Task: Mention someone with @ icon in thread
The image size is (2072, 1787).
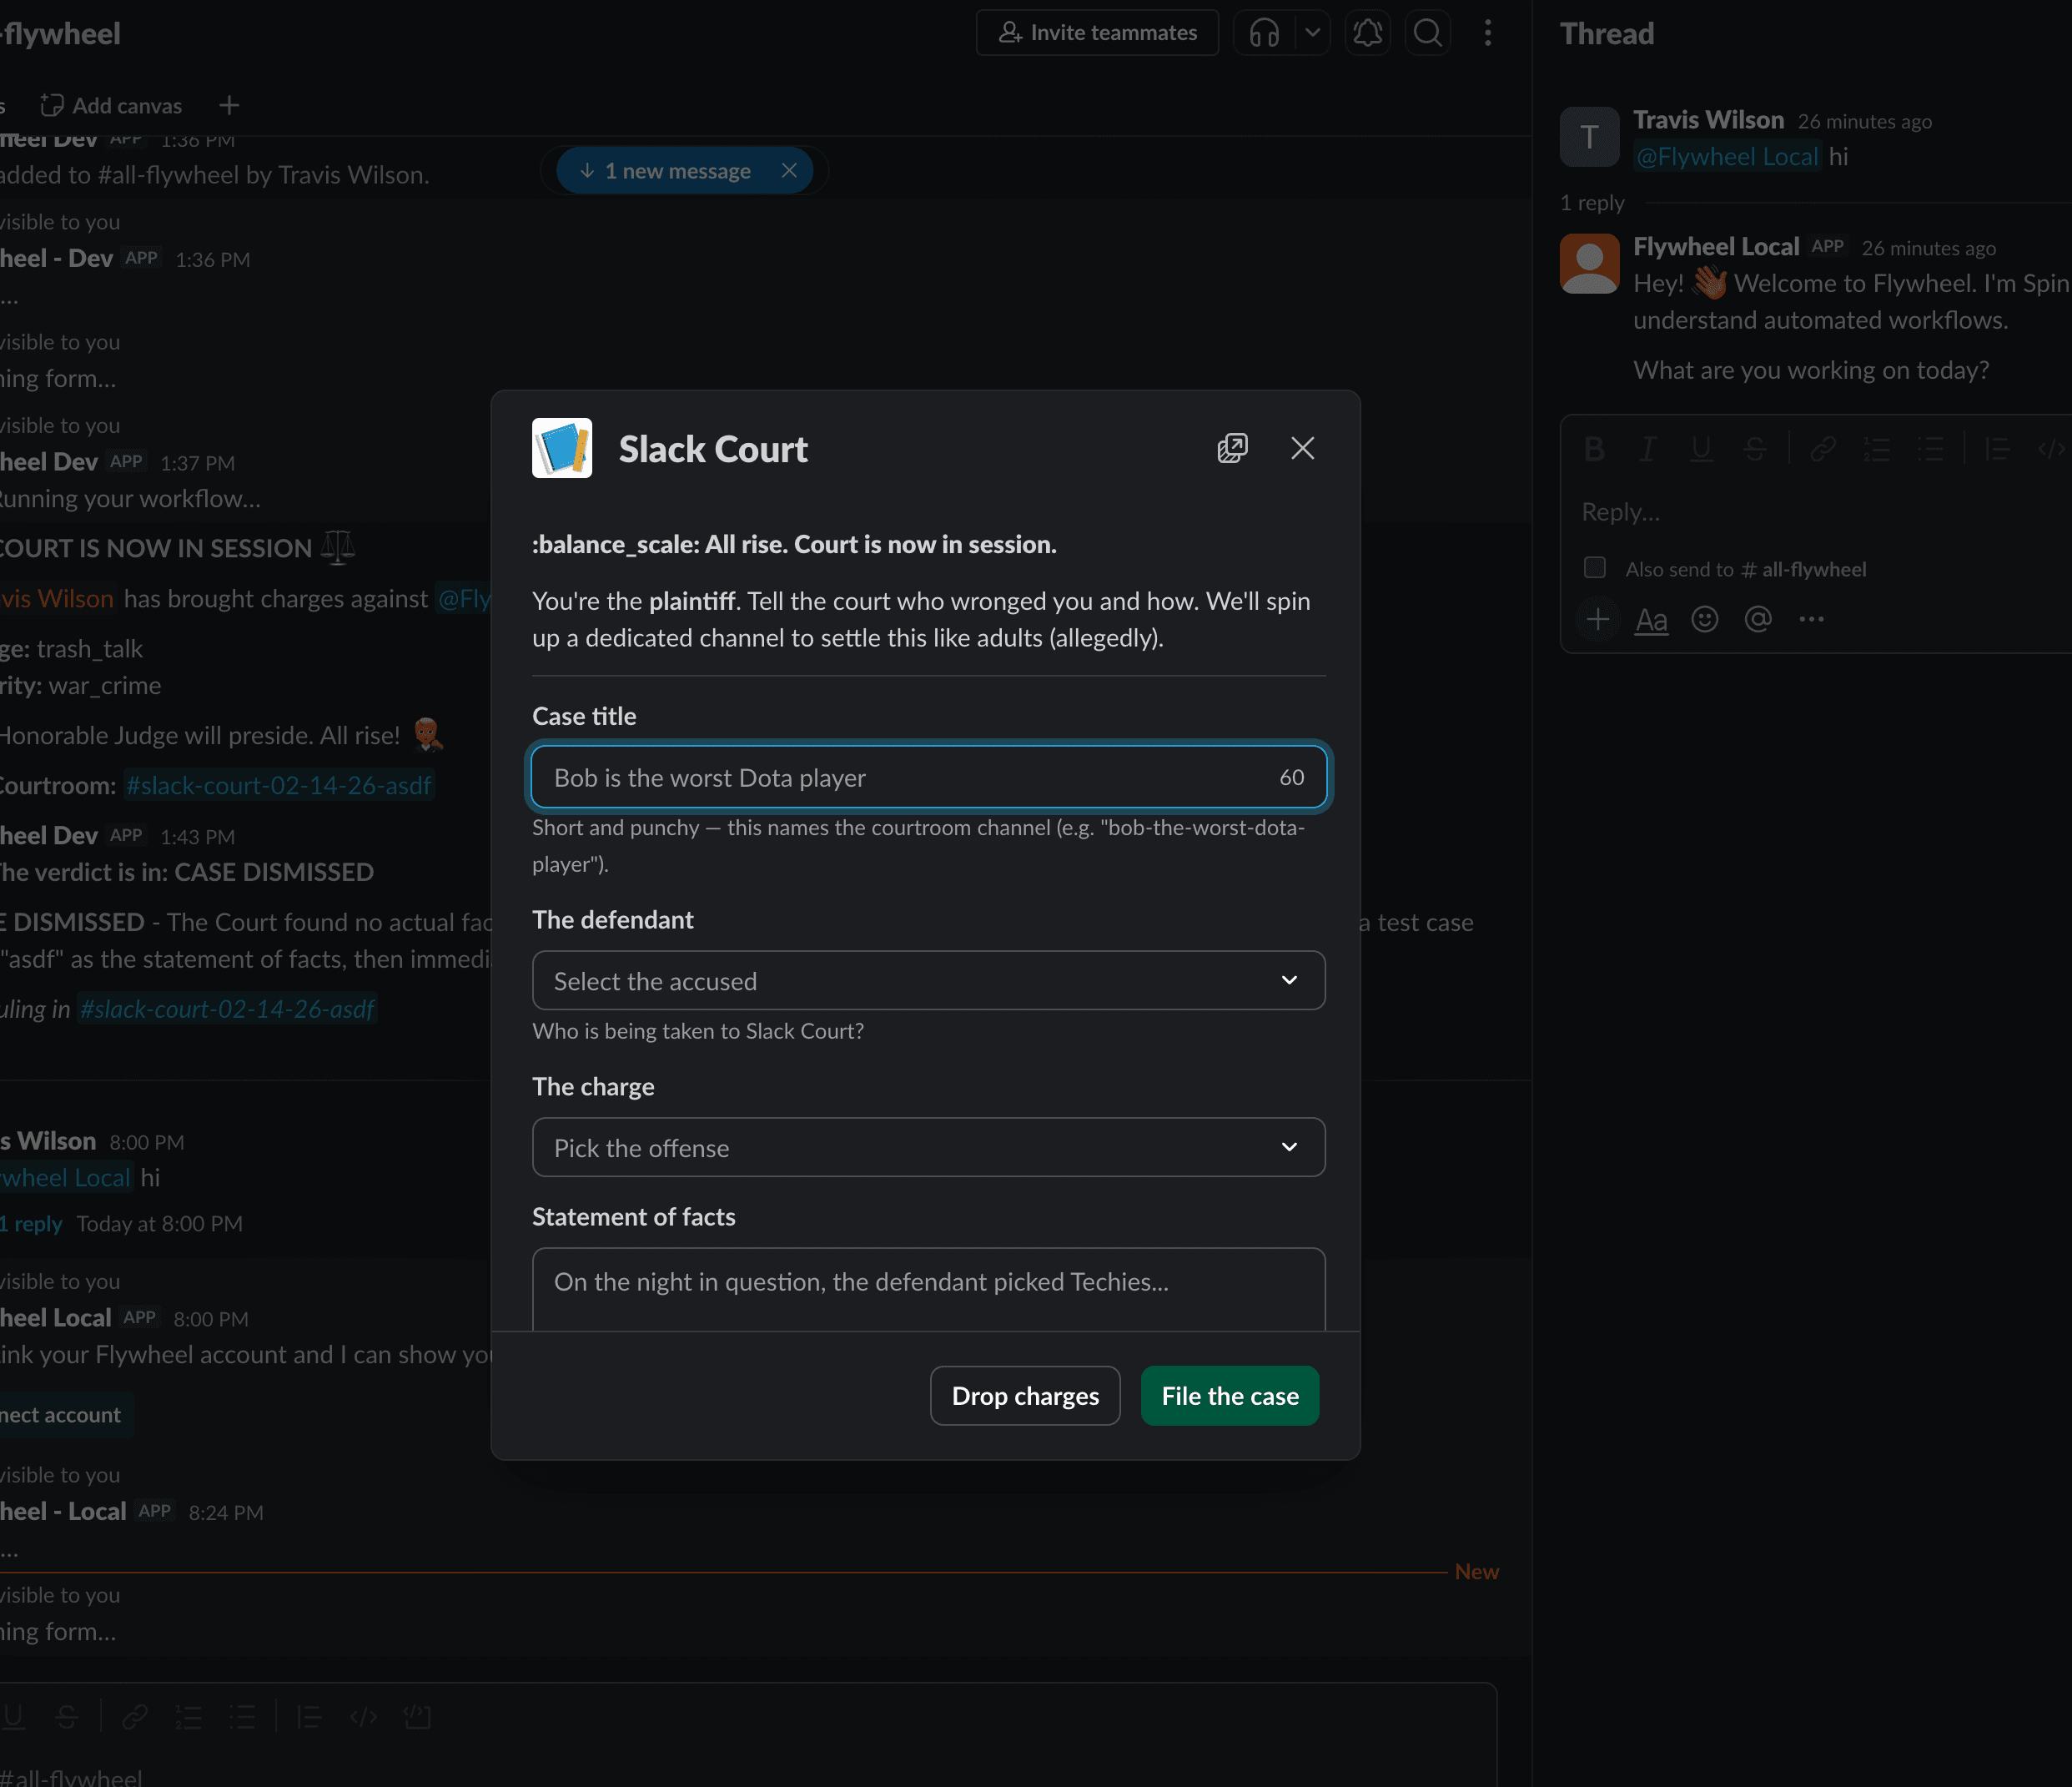Action: 1757,619
